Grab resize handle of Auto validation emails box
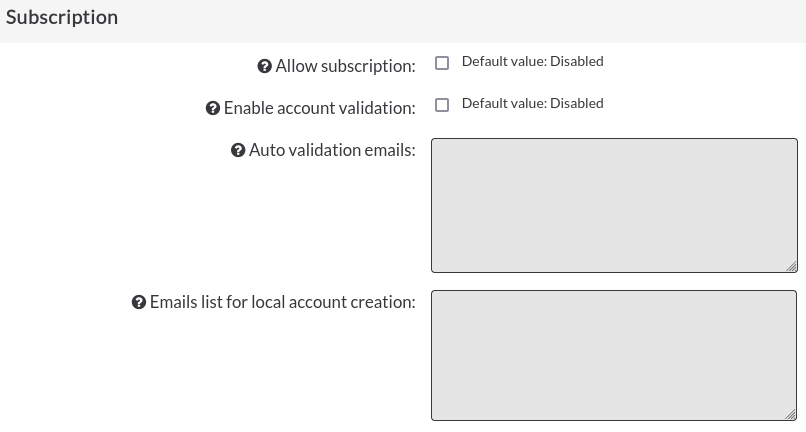Viewport: 806px width, 432px height. pos(792,266)
